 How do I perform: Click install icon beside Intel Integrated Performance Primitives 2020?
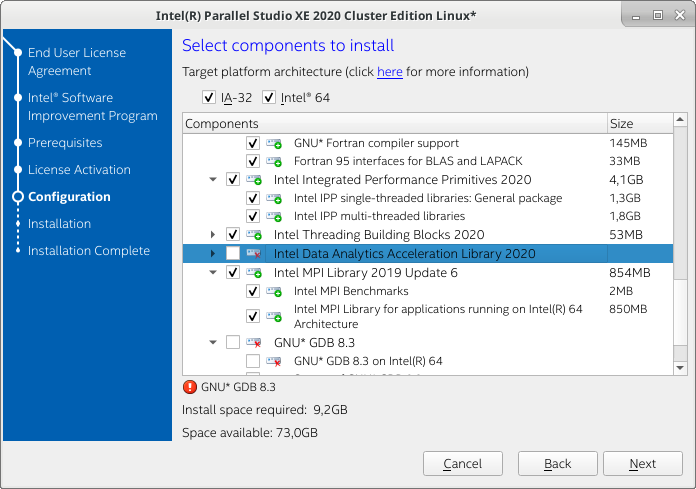point(254,180)
